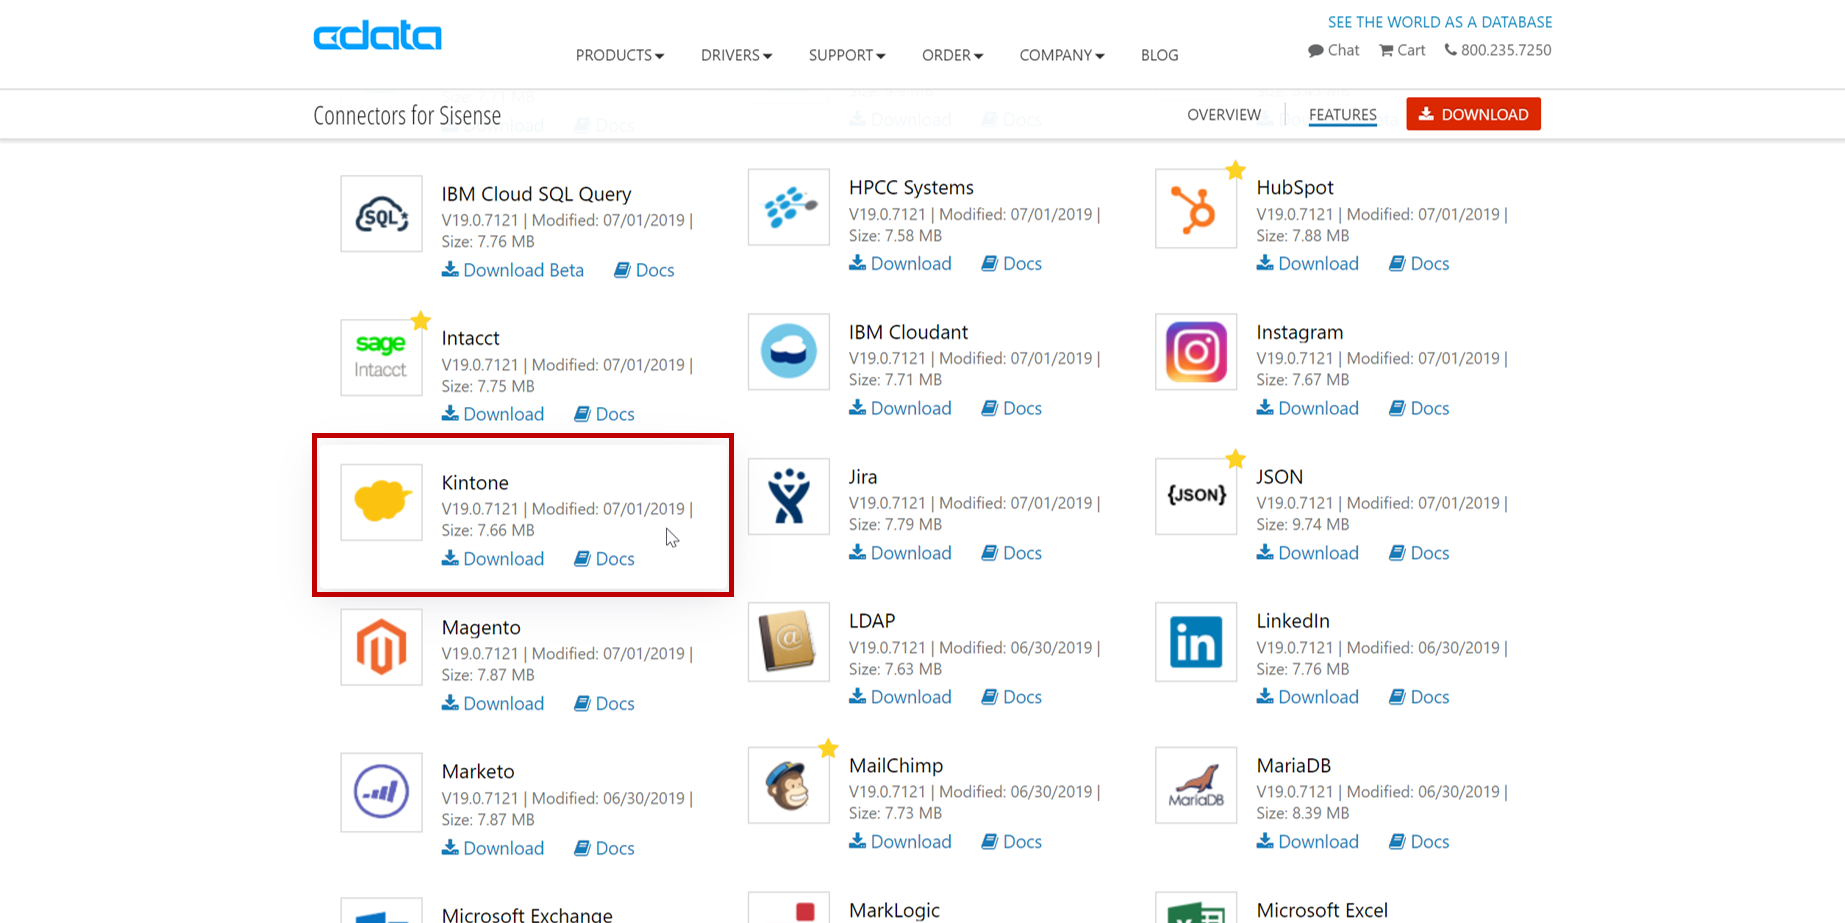The image size is (1845, 923).
Task: Click the IBM Cloudant logo
Action: 789,352
